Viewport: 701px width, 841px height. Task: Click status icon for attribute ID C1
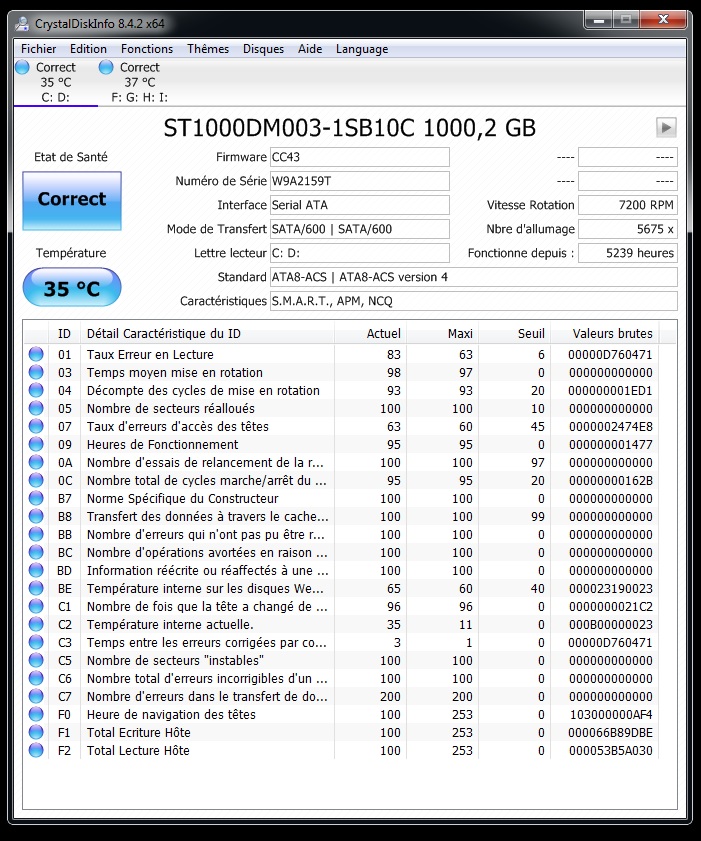(36, 606)
